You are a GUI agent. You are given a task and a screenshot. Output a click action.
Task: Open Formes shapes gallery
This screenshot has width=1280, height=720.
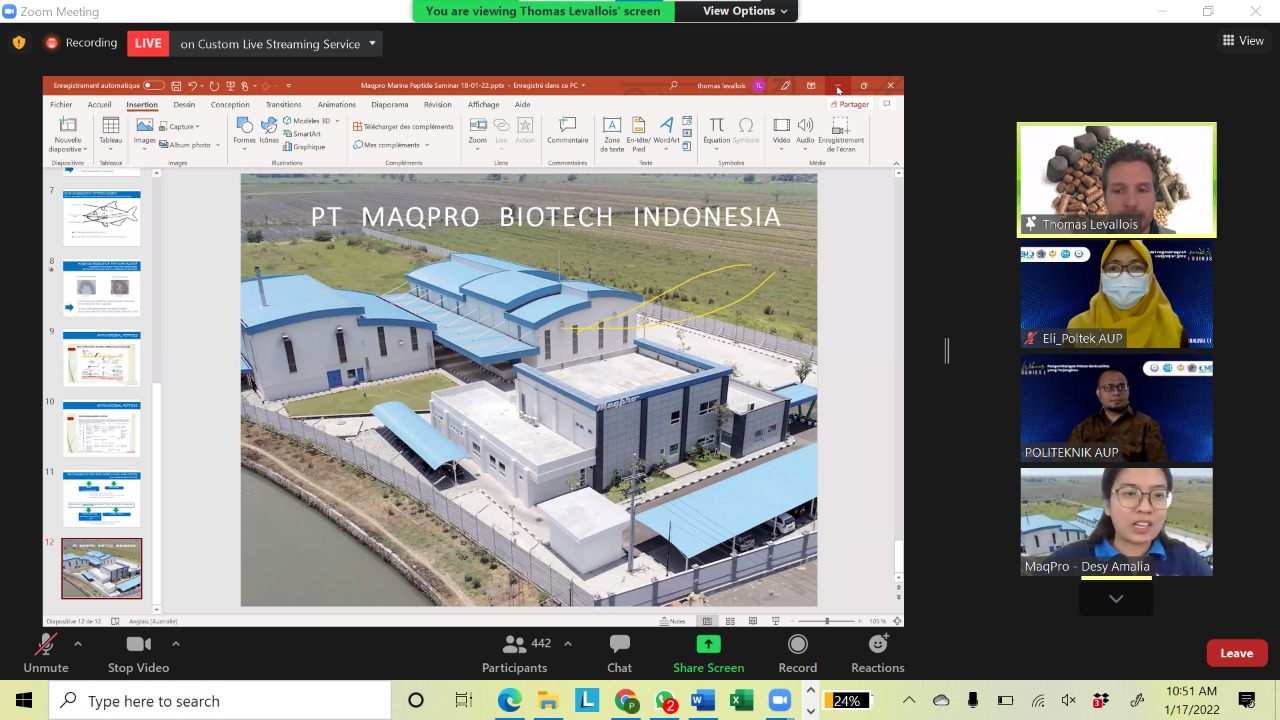click(x=244, y=132)
